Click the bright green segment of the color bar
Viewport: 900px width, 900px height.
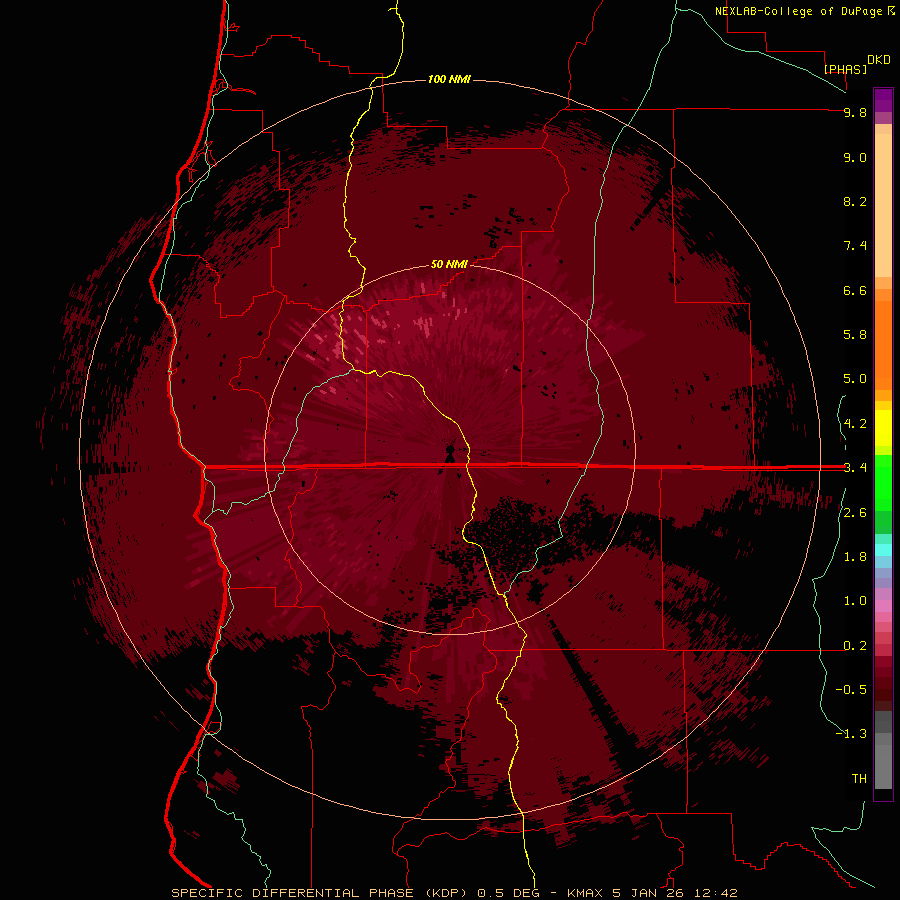tap(883, 483)
